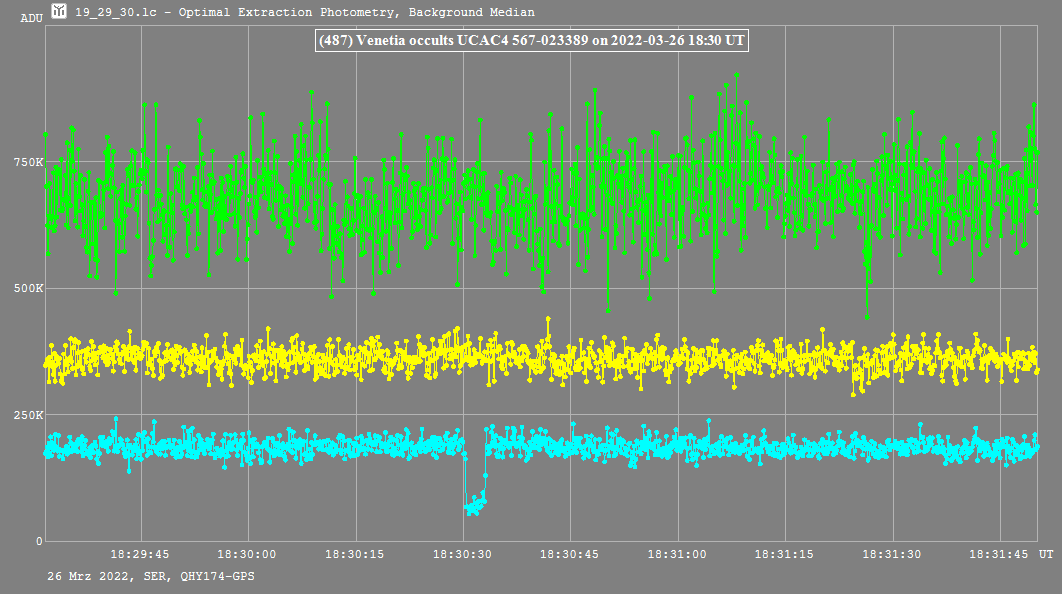Select the 18:31:30 time axis label
The image size is (1062, 594).
[893, 554]
